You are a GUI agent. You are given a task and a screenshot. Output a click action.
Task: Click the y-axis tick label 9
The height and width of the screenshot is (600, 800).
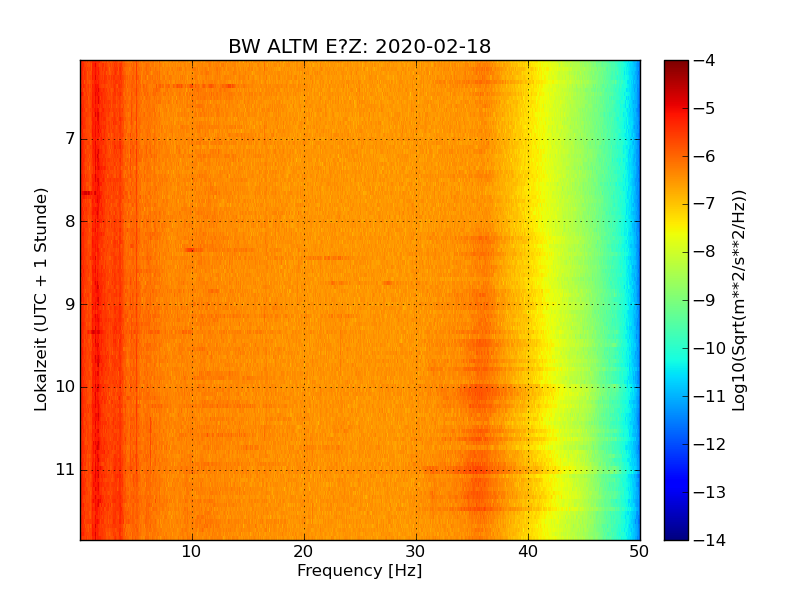click(x=70, y=305)
